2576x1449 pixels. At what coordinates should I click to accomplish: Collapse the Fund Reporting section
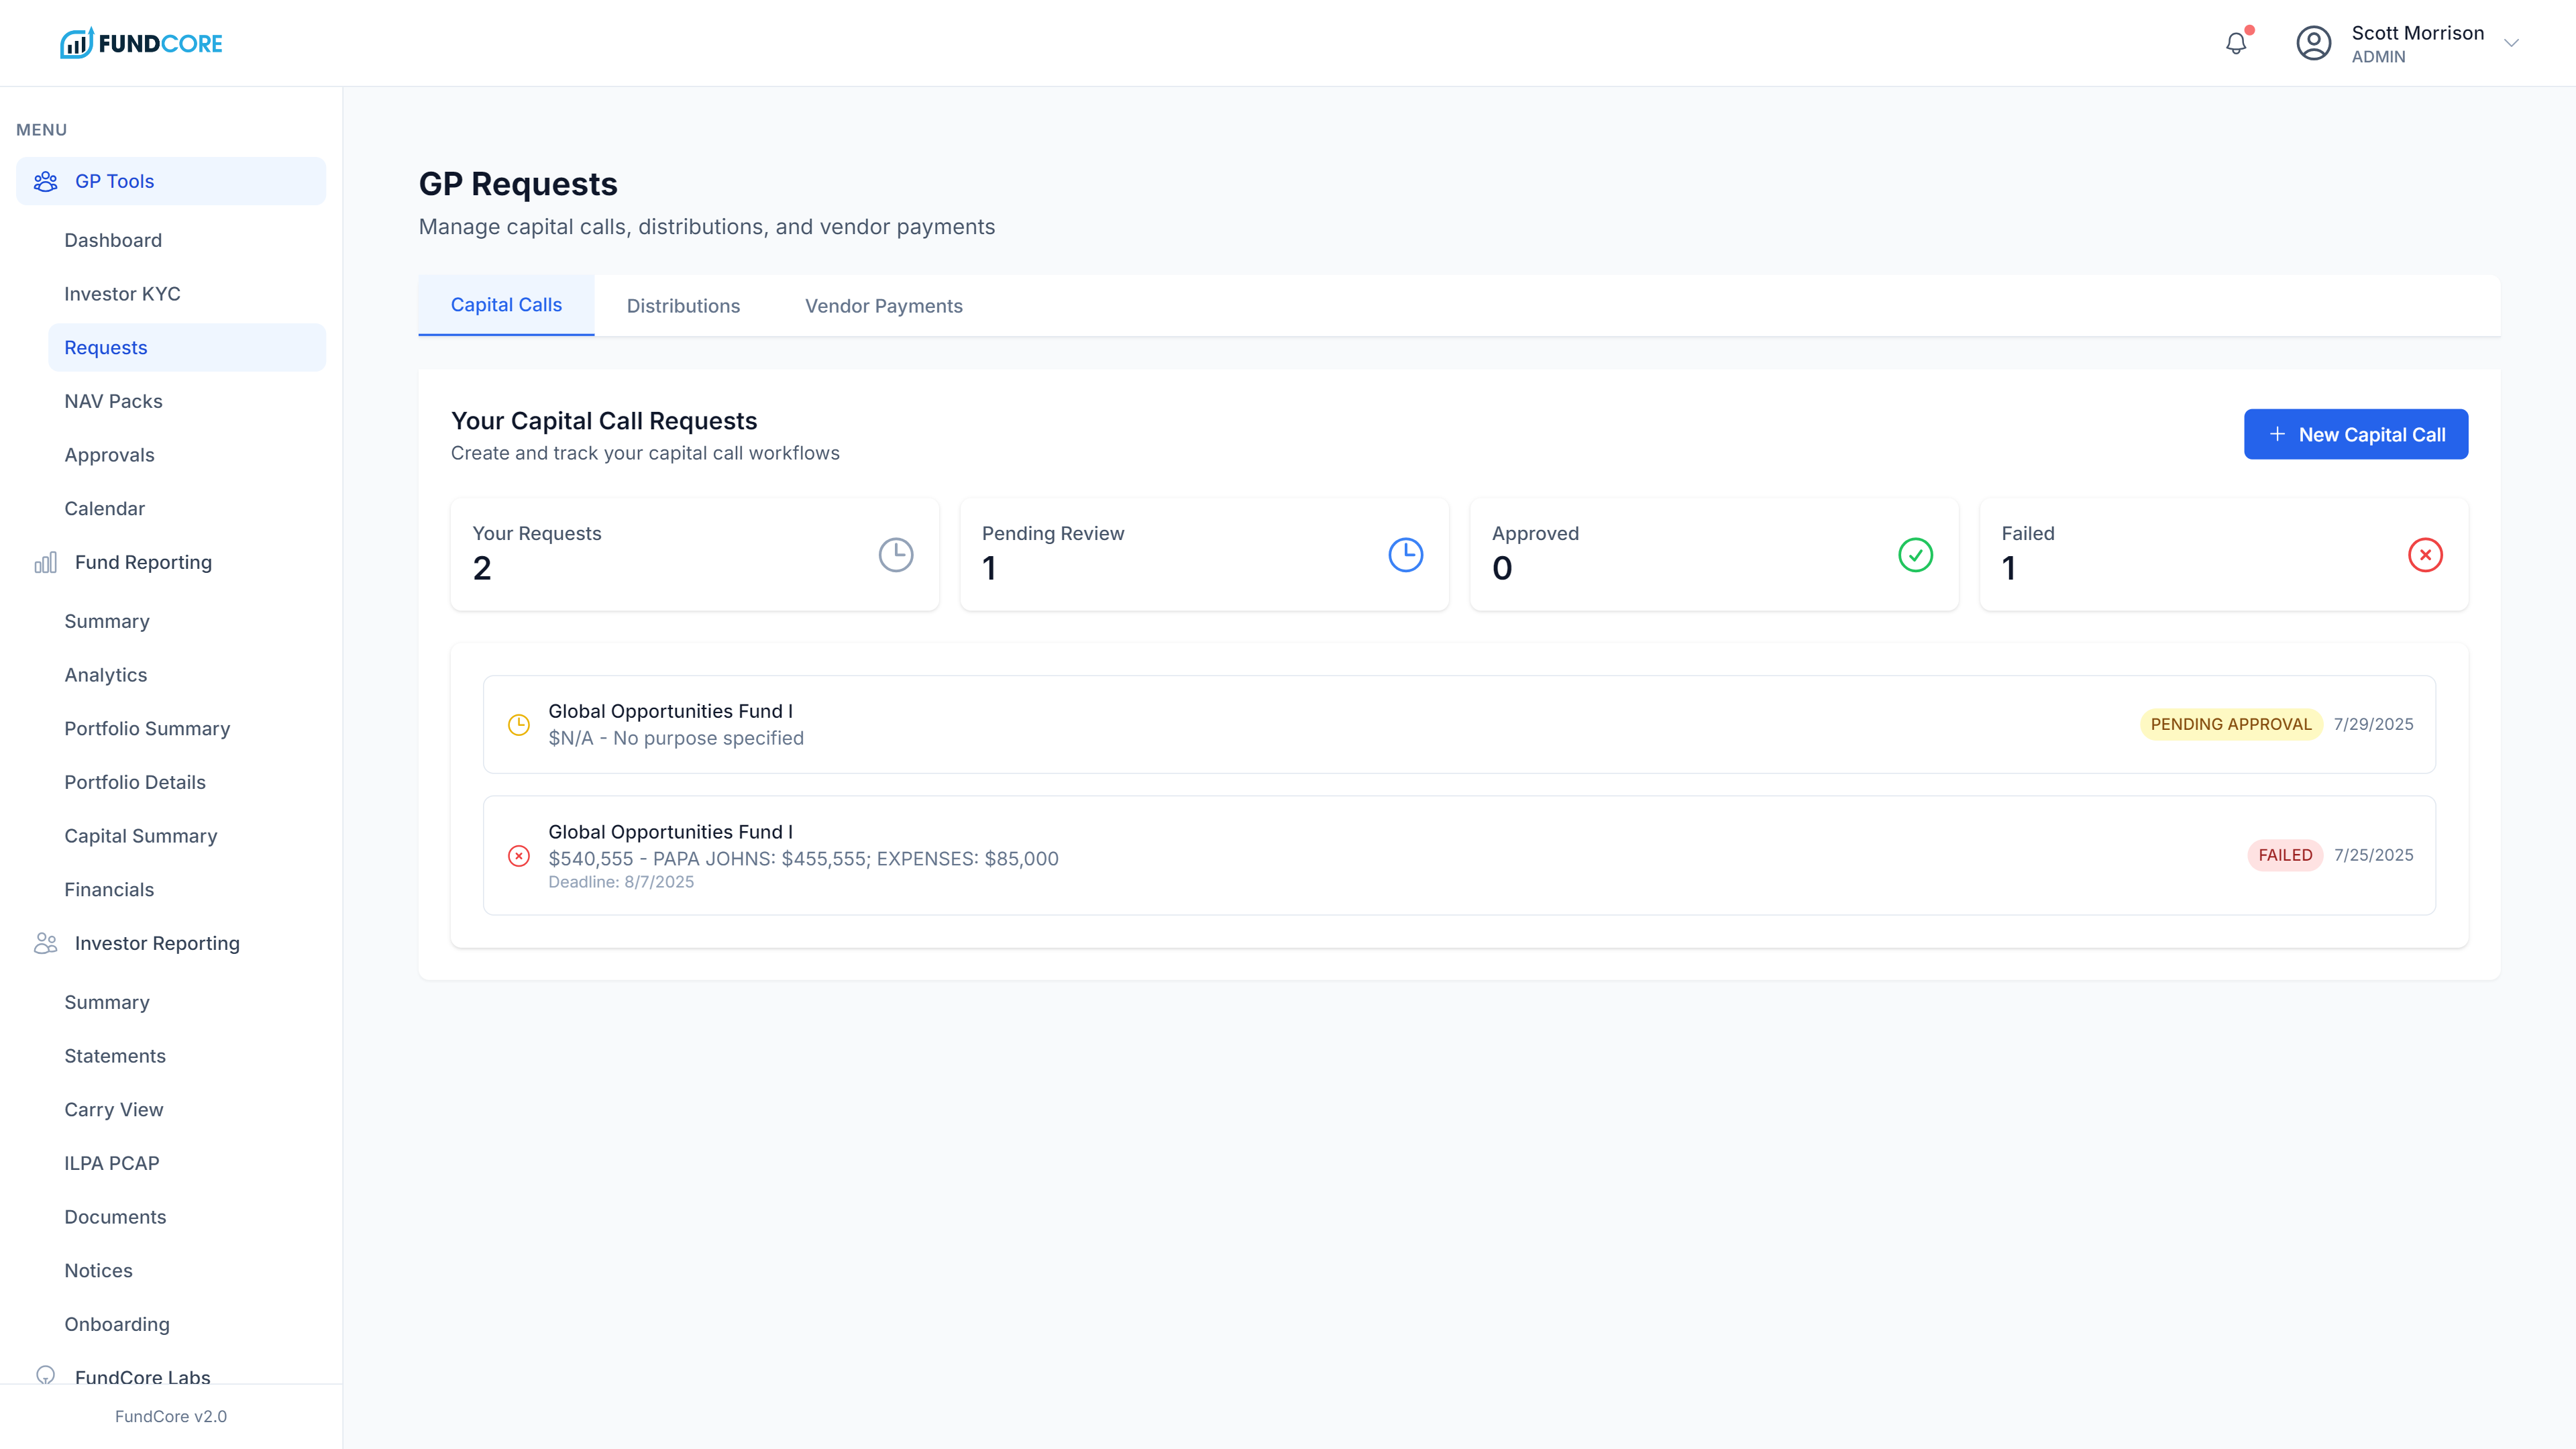tap(143, 562)
